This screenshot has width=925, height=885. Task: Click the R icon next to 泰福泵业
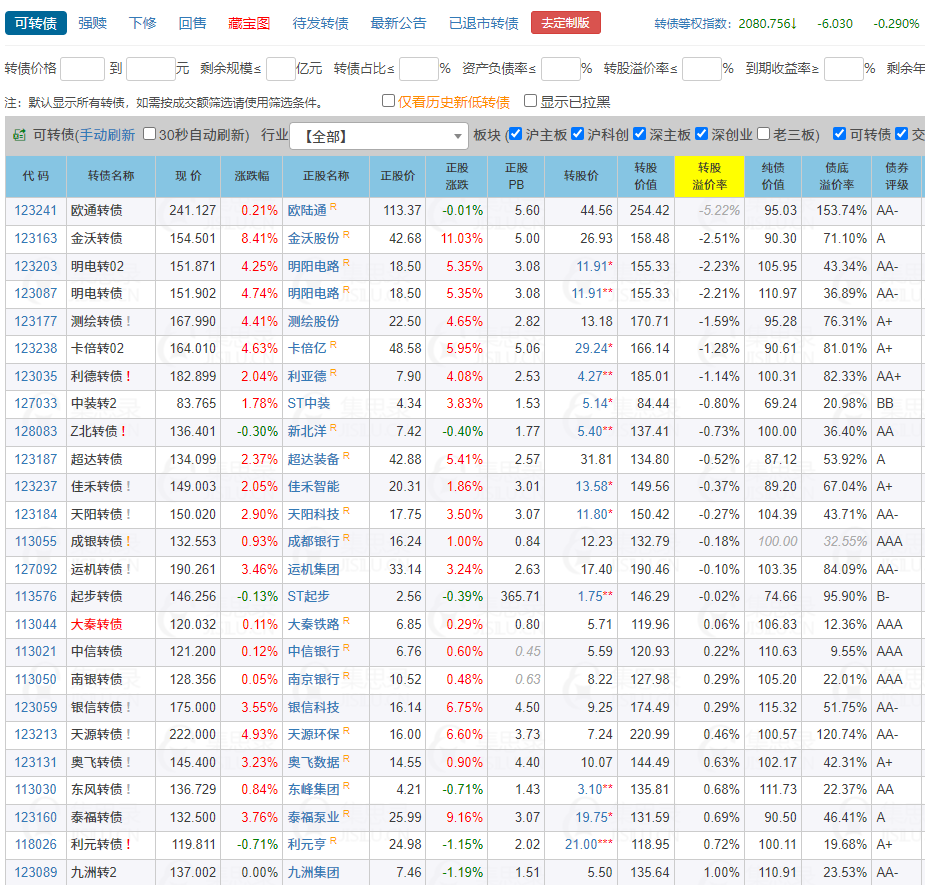[x=346, y=814]
